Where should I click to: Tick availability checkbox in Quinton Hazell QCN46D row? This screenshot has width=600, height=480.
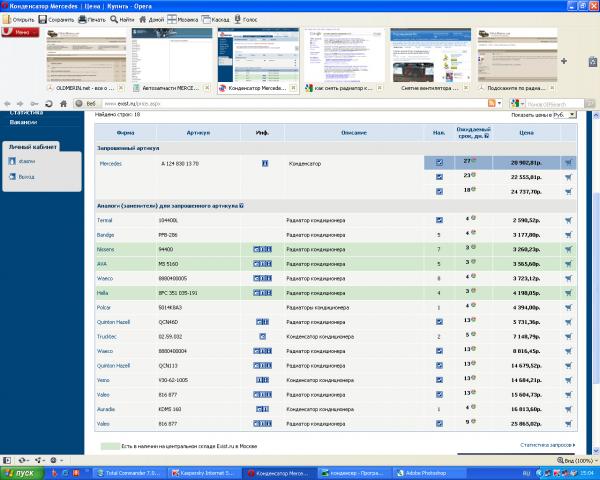(x=439, y=322)
